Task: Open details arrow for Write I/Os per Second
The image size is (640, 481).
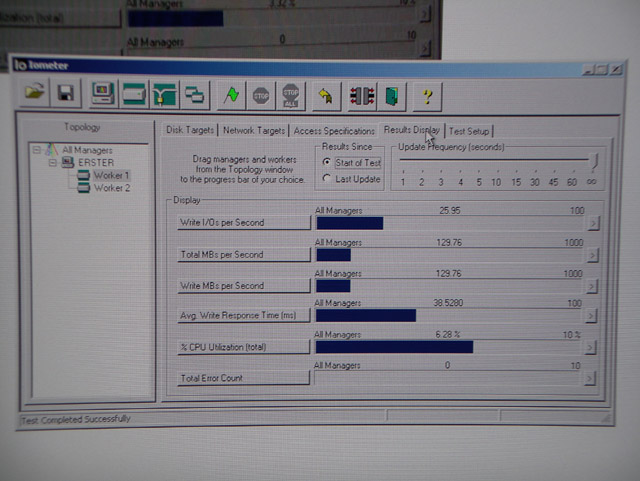Action: (x=593, y=223)
